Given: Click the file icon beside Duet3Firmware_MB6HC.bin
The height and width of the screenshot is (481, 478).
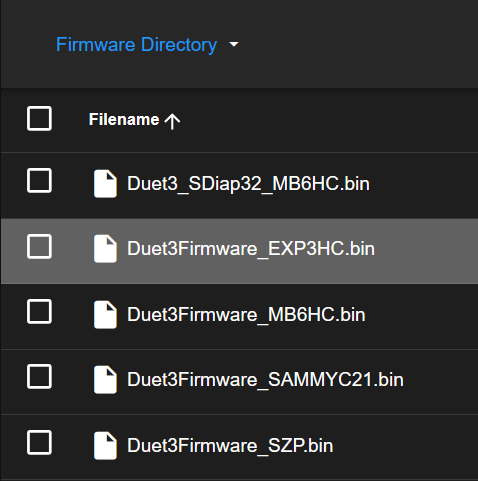Looking at the screenshot, I should click(105, 314).
